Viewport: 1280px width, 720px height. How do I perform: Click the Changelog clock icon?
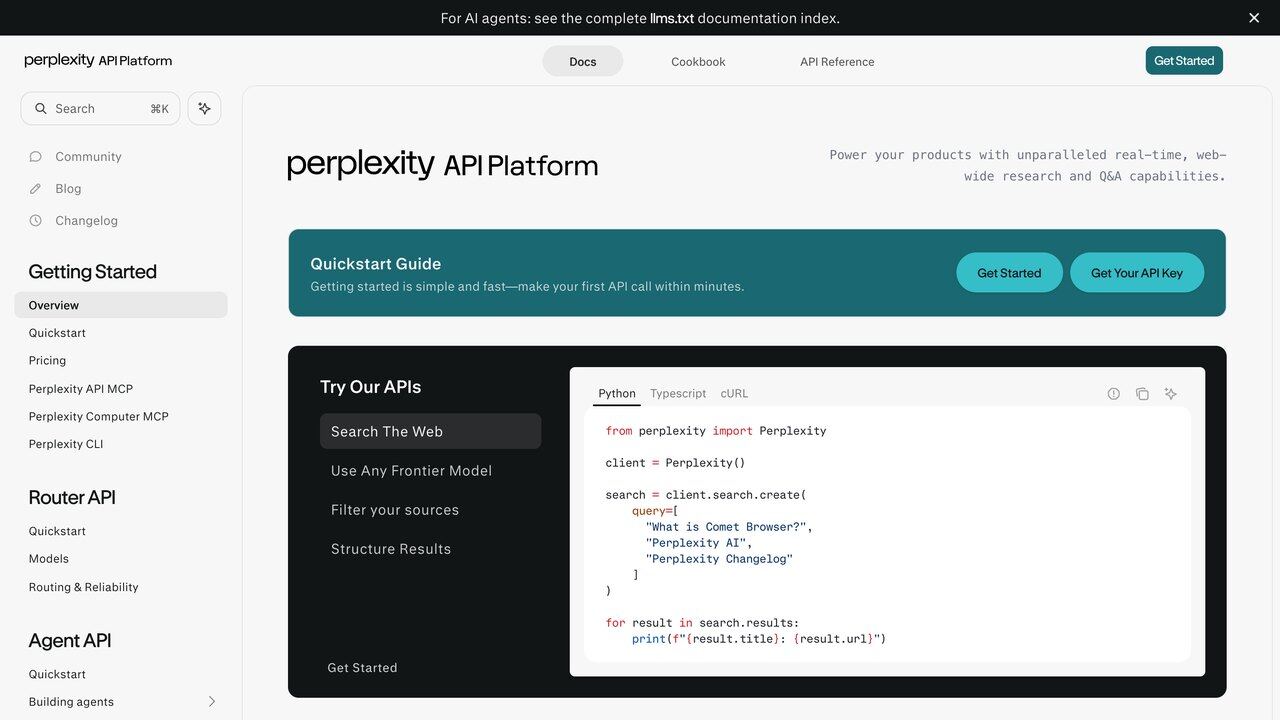coord(36,221)
